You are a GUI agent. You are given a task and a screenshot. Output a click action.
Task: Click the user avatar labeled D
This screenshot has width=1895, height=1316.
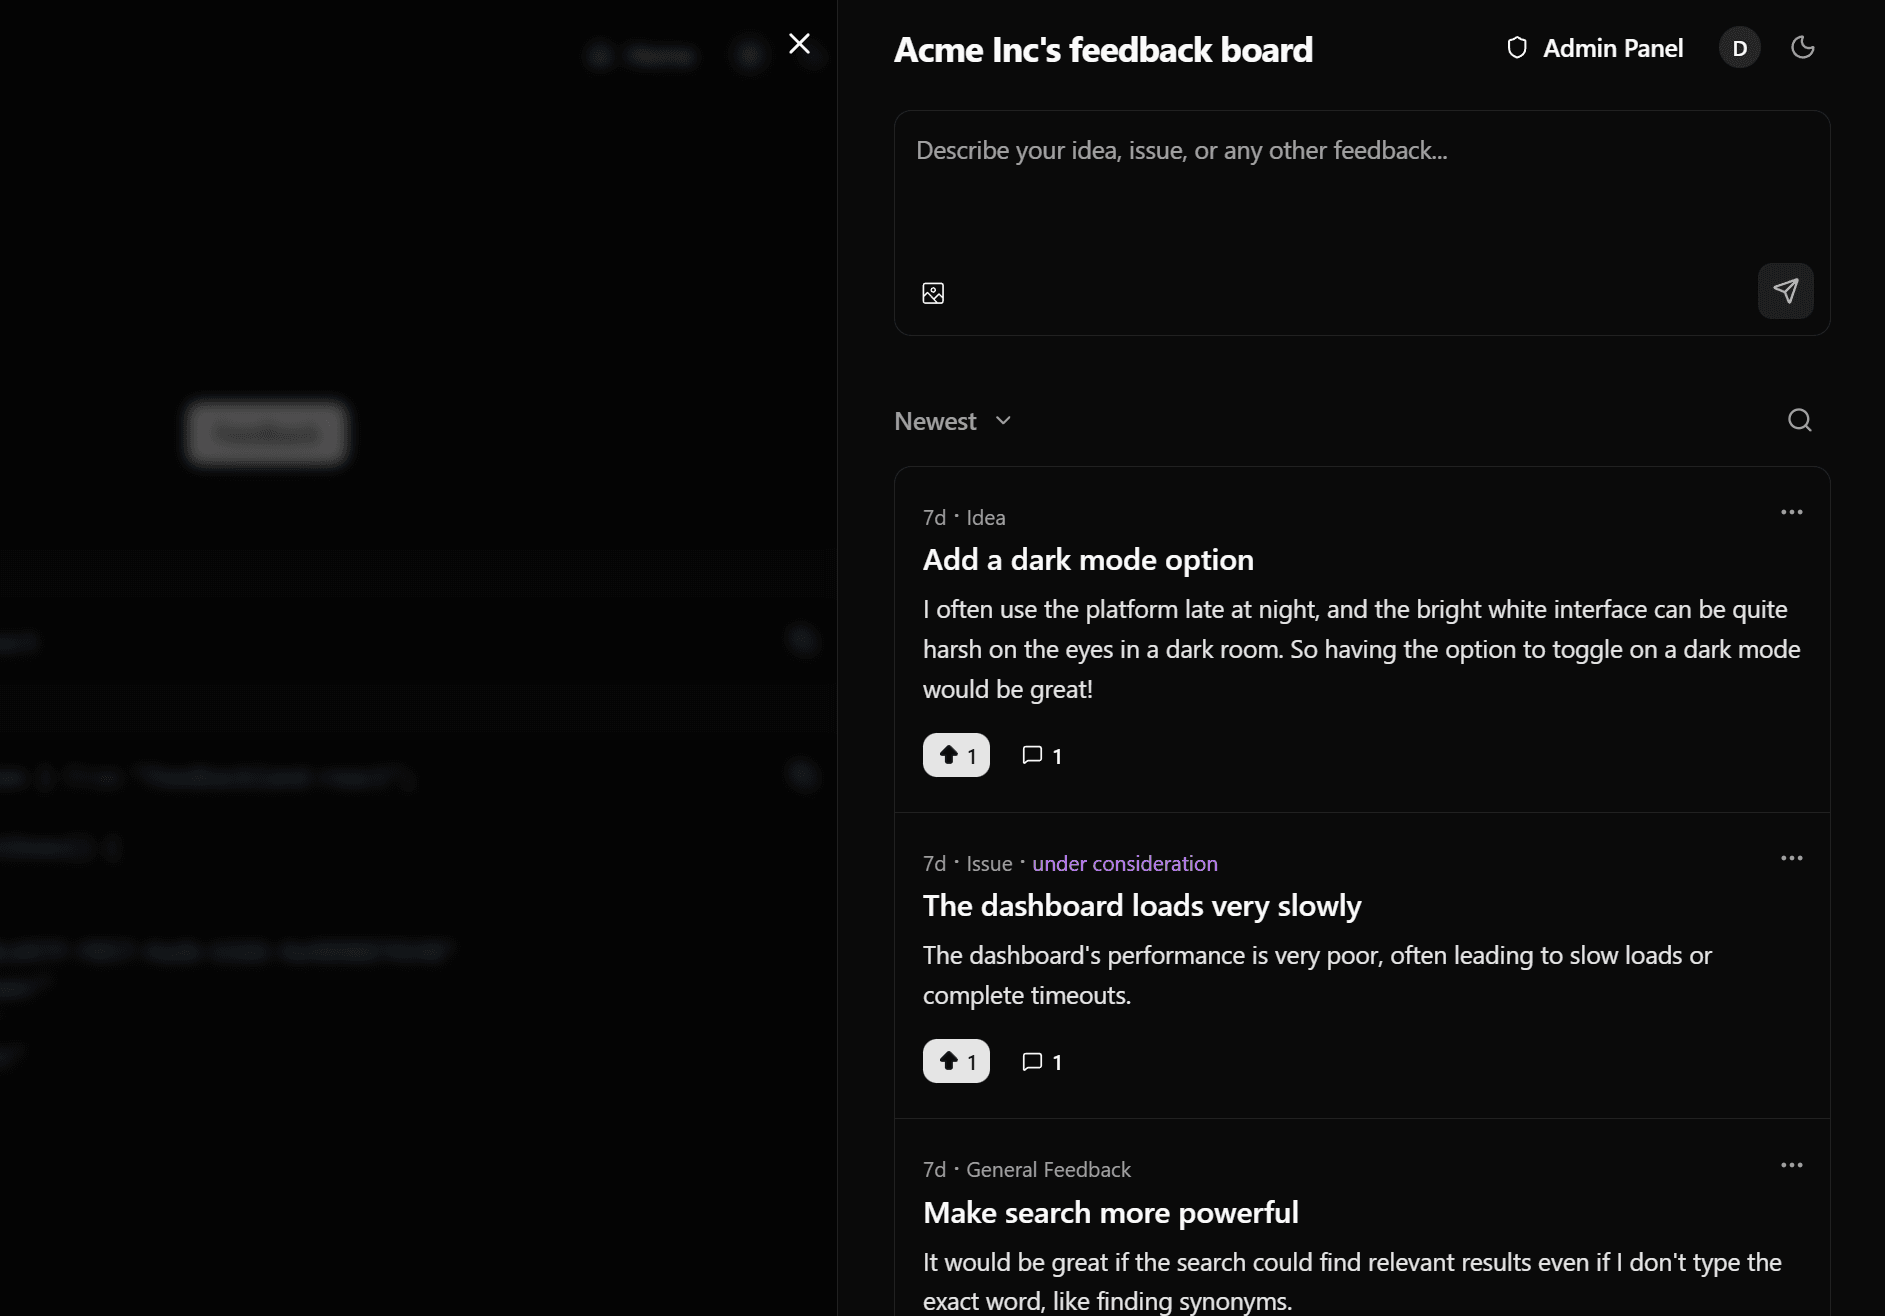coord(1739,47)
